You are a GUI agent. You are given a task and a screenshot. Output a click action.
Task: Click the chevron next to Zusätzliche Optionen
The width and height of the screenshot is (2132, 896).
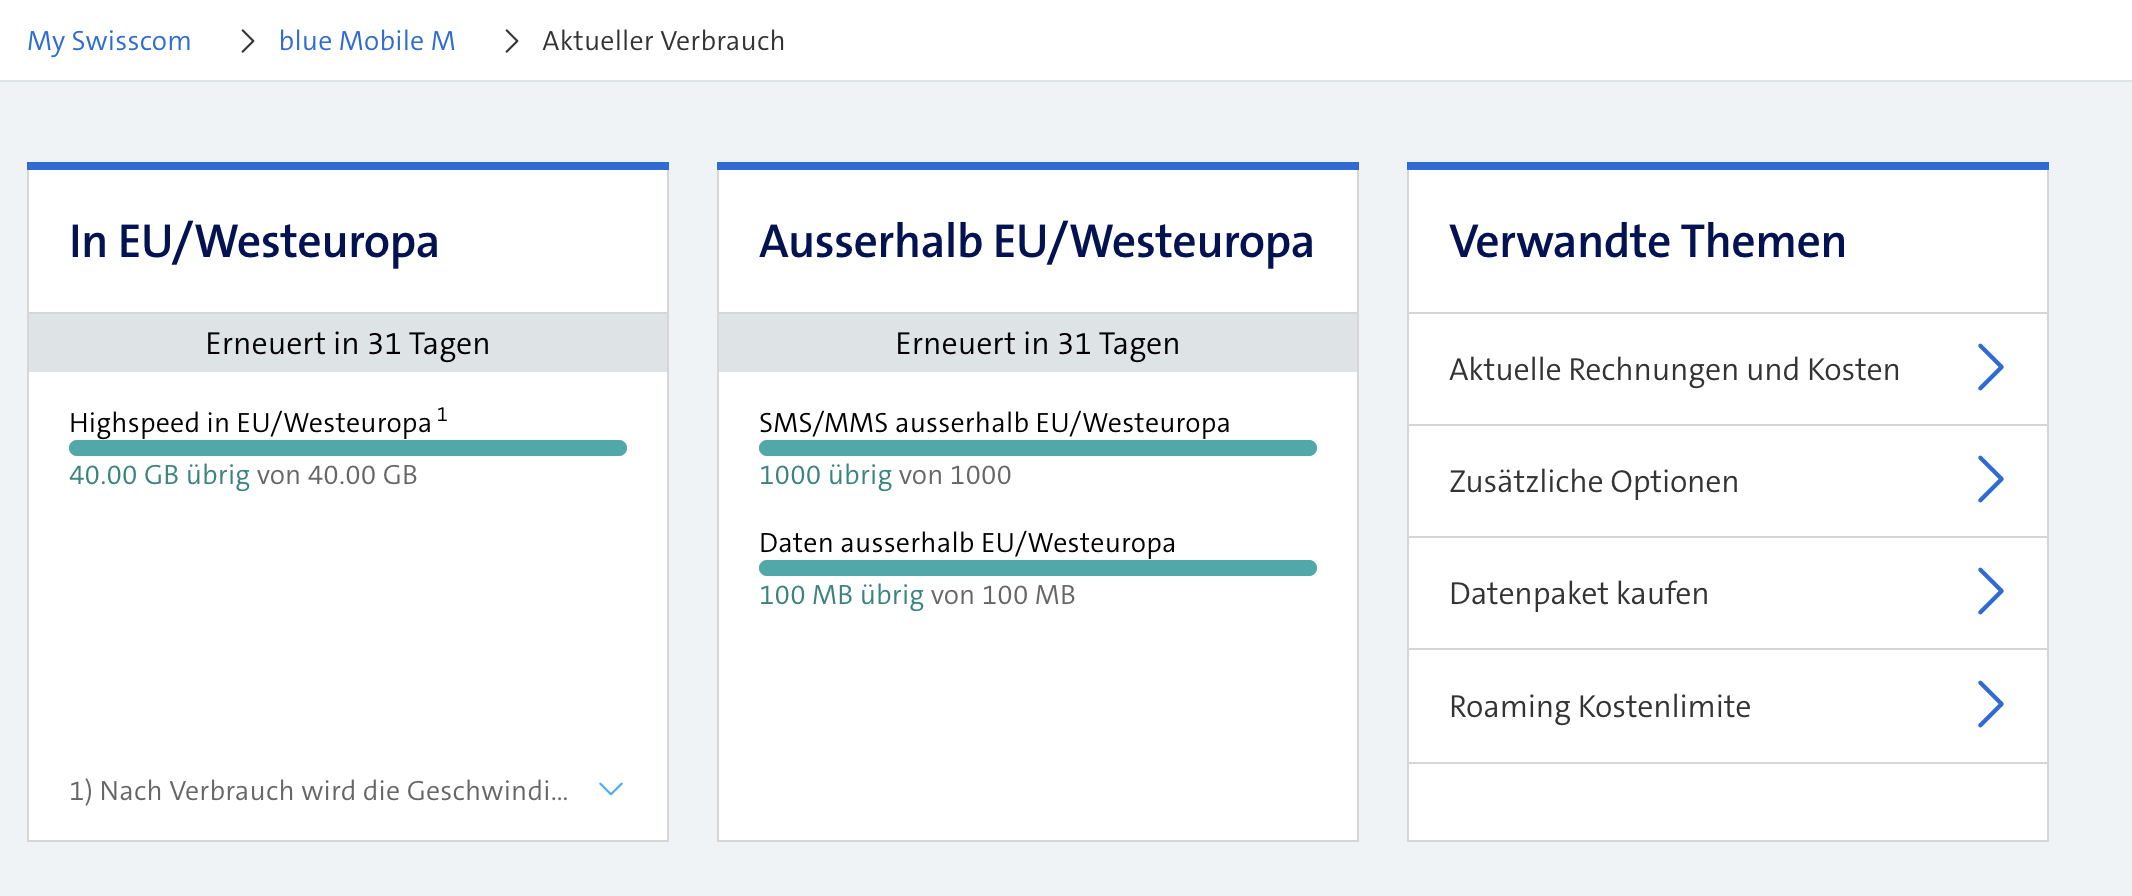[1992, 481]
